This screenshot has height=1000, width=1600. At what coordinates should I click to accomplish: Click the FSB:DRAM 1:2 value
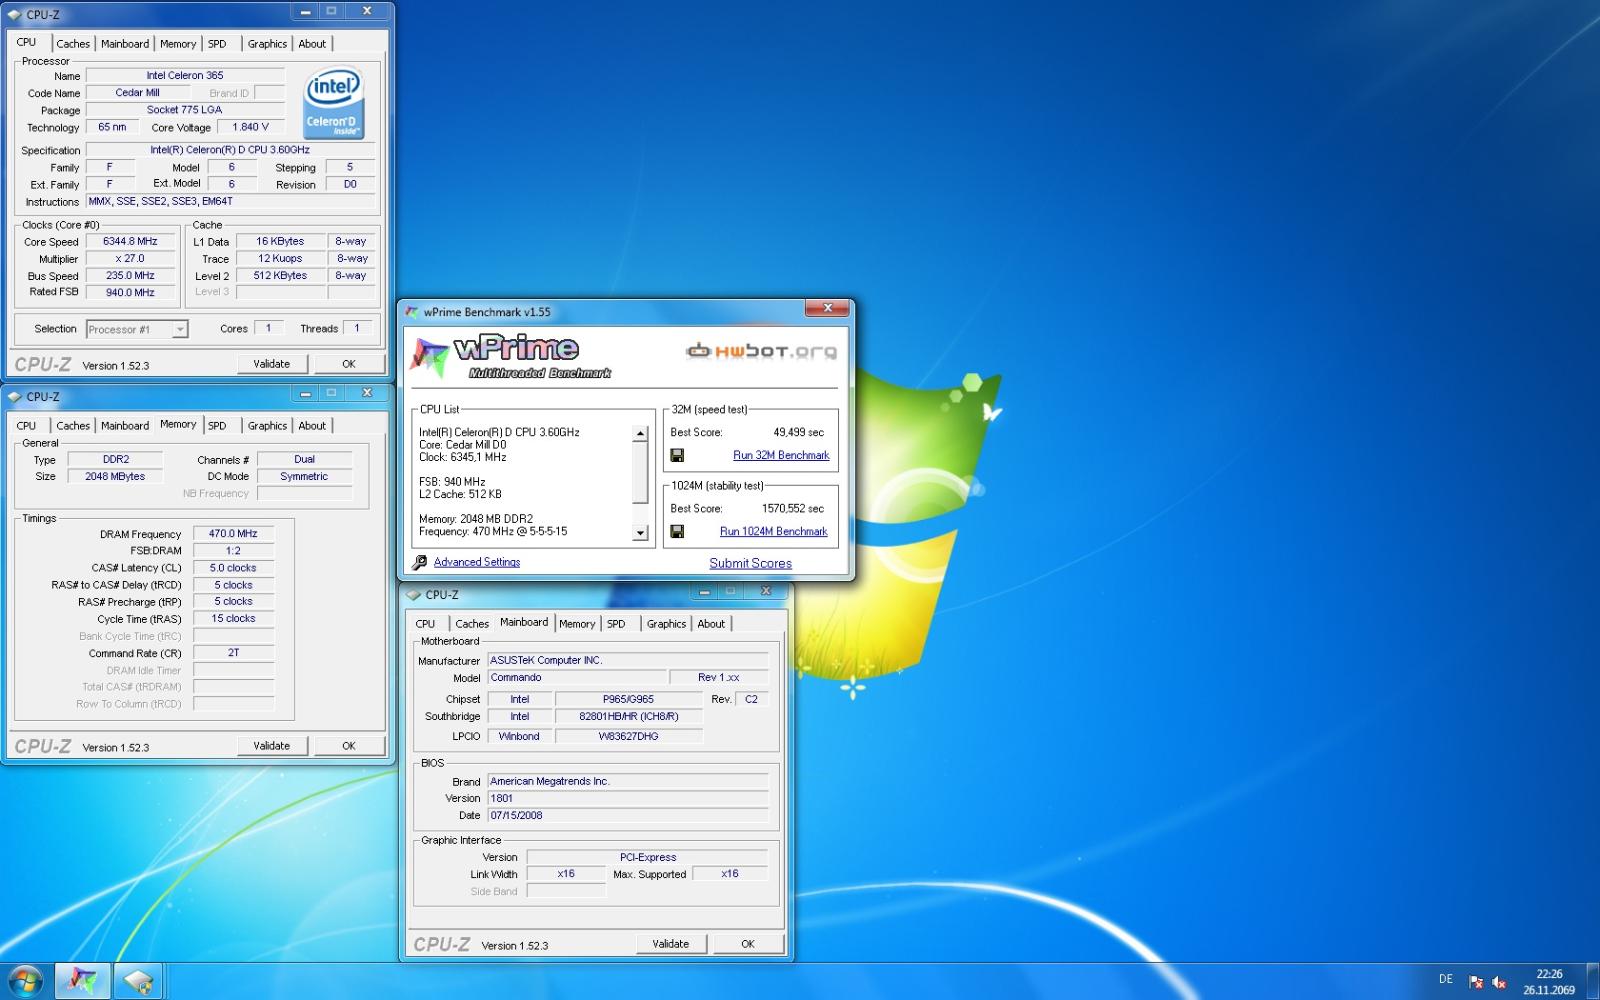pos(233,551)
